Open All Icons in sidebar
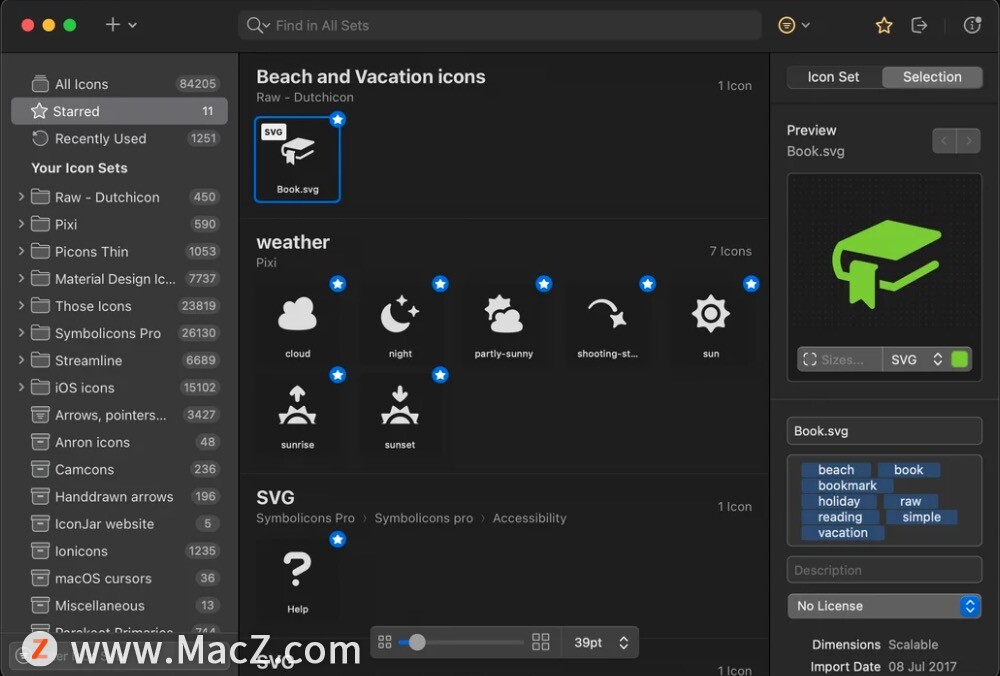Image resolution: width=1000 pixels, height=676 pixels. (x=119, y=84)
